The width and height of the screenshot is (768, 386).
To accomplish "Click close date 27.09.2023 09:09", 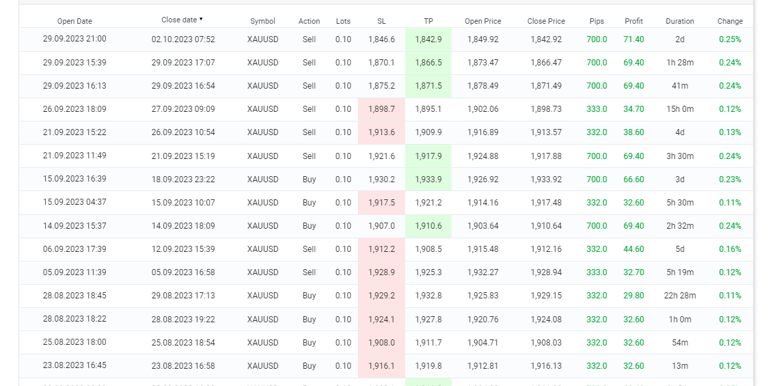I will point(183,109).
